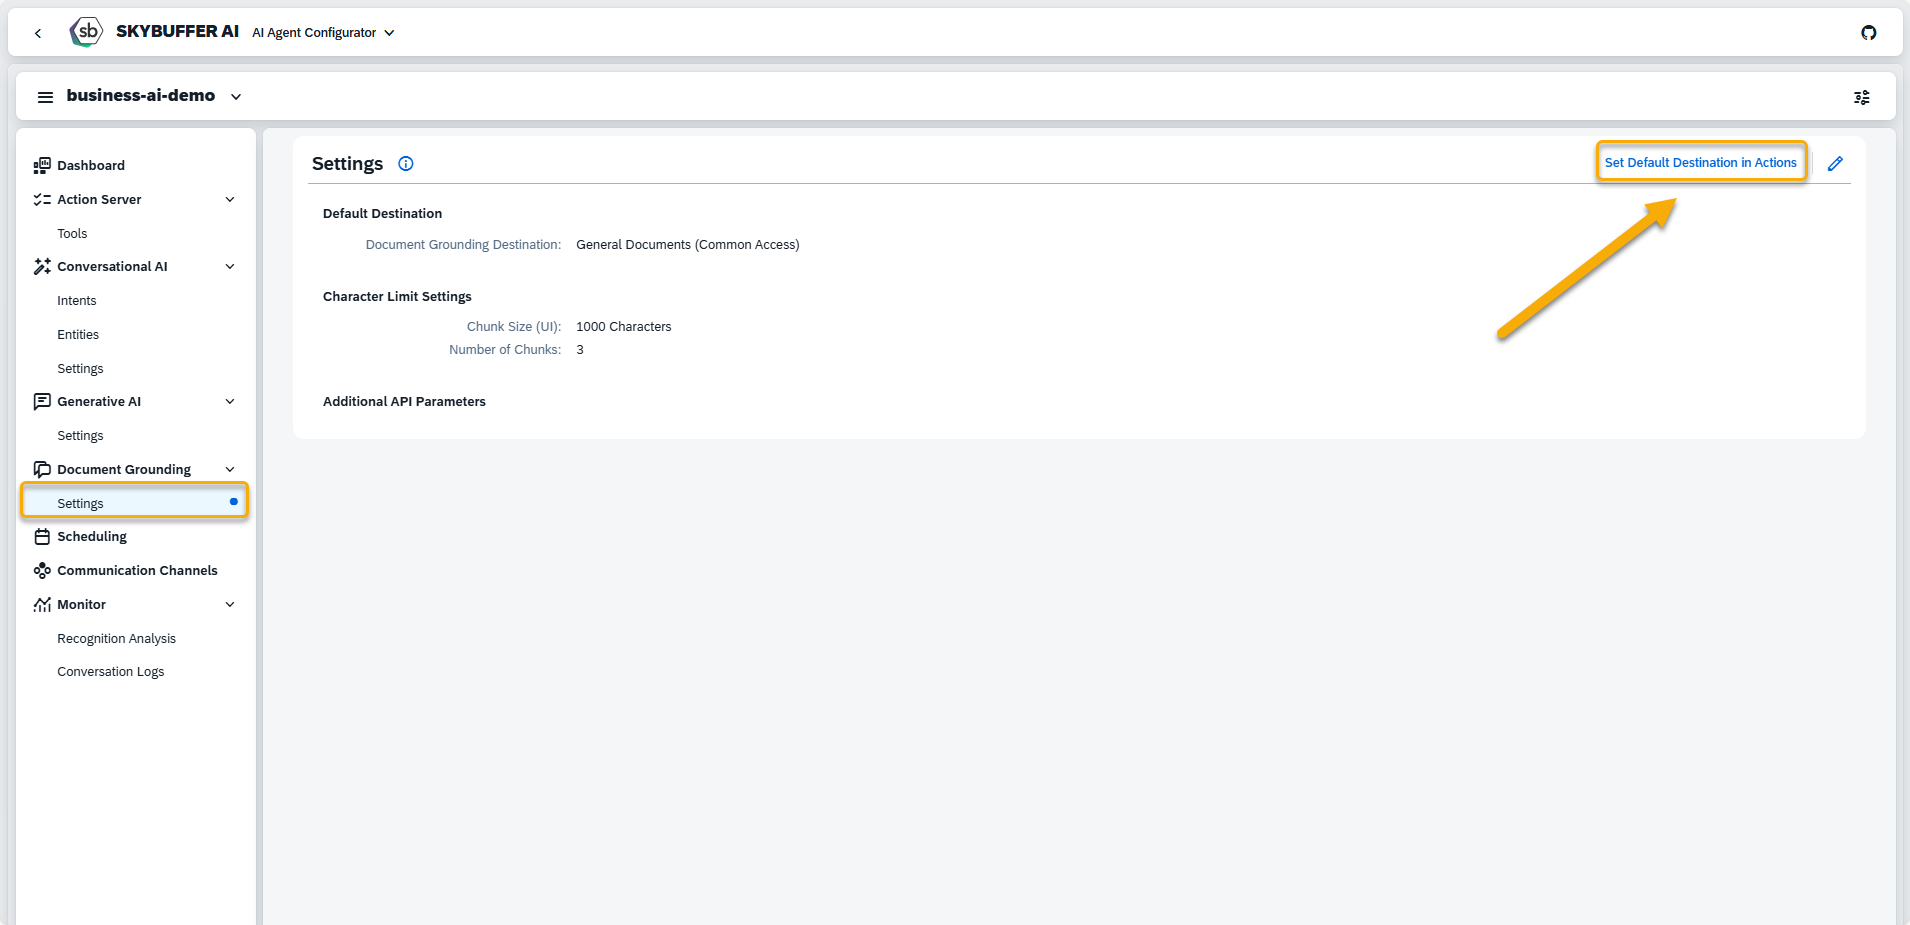Click Set Default Destination in Actions
The image size is (1910, 925).
pos(1700,163)
